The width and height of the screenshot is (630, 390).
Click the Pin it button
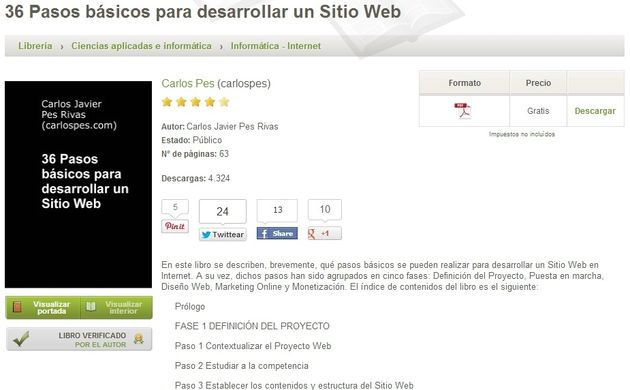coord(175,226)
